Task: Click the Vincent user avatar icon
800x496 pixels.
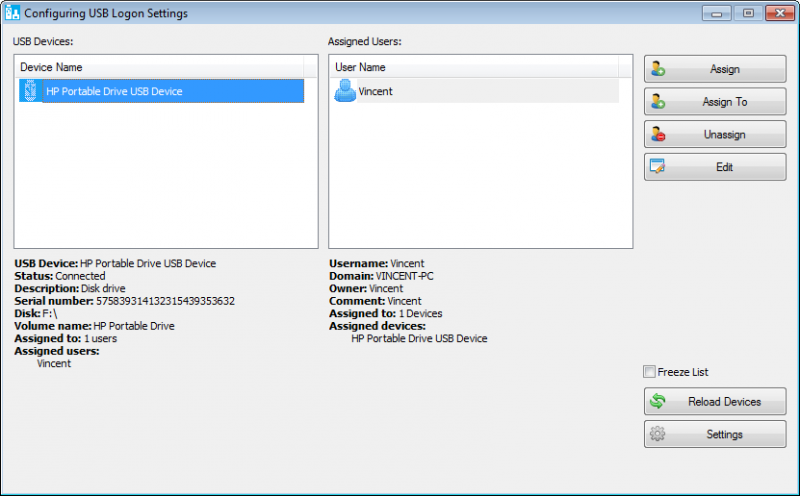Action: point(345,91)
